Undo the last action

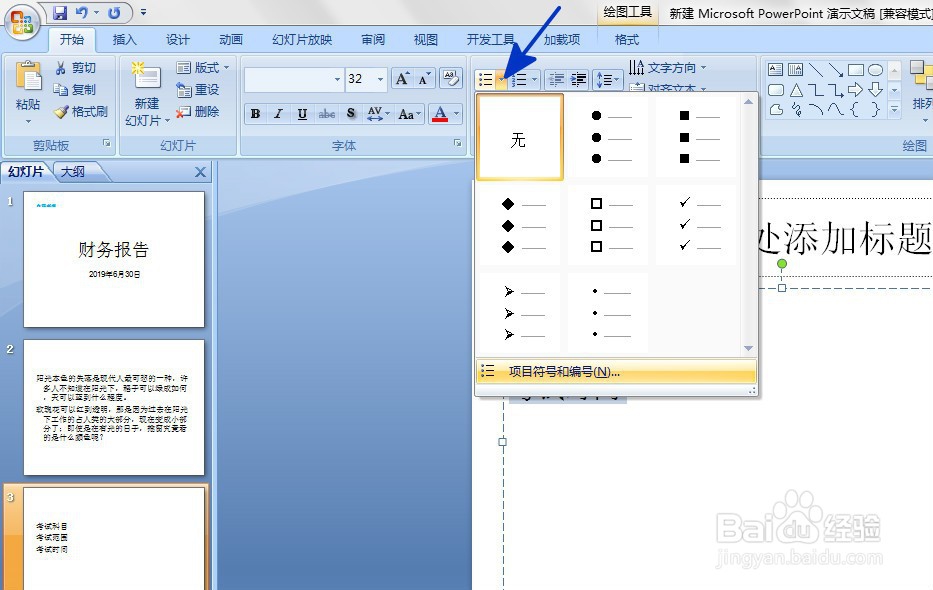[x=82, y=12]
